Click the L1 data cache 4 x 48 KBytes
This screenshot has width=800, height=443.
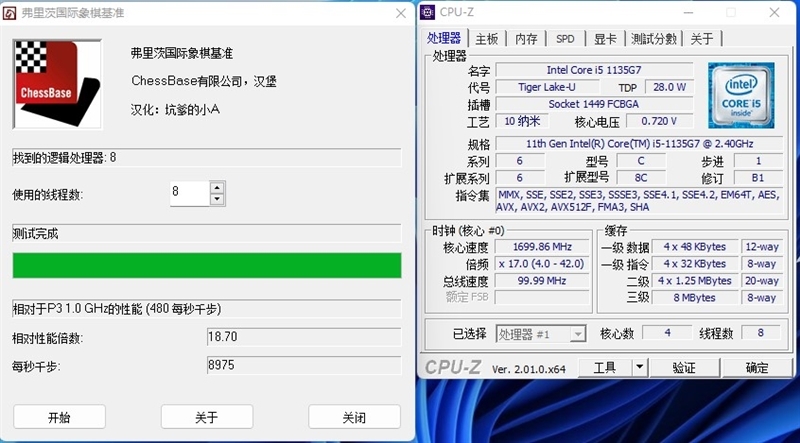coord(695,247)
